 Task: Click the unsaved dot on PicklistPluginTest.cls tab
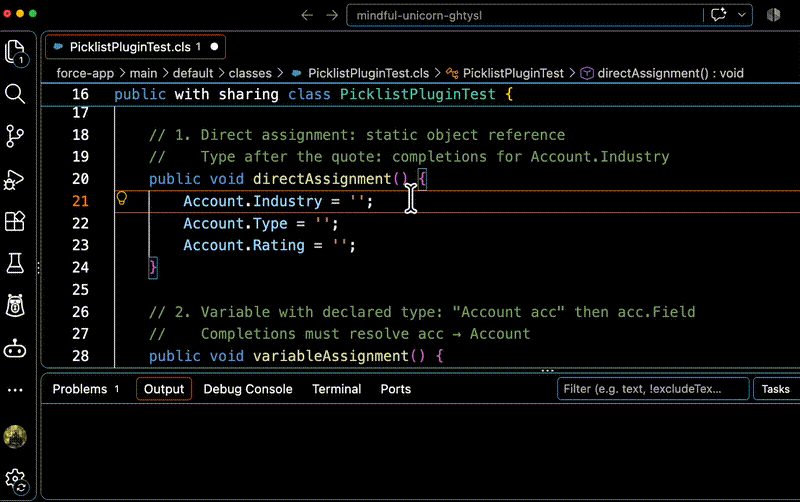214,47
